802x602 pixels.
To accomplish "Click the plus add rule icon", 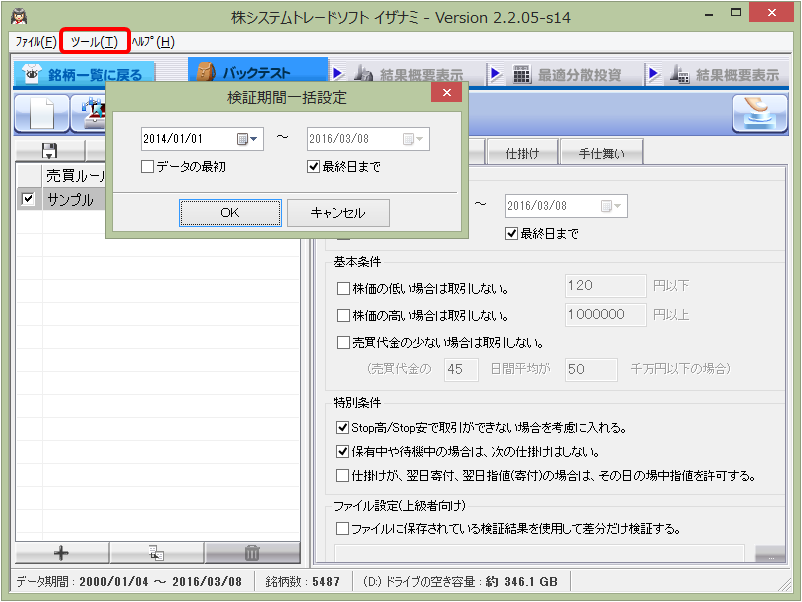I will (61, 553).
